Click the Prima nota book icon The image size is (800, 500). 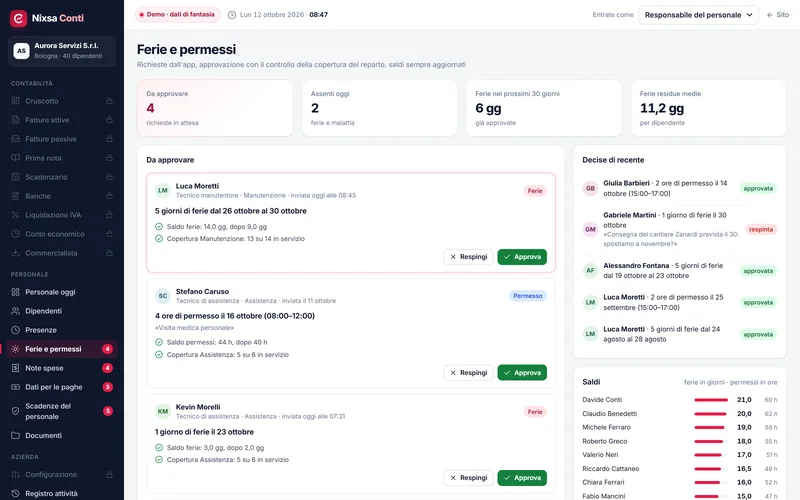[x=15, y=158]
